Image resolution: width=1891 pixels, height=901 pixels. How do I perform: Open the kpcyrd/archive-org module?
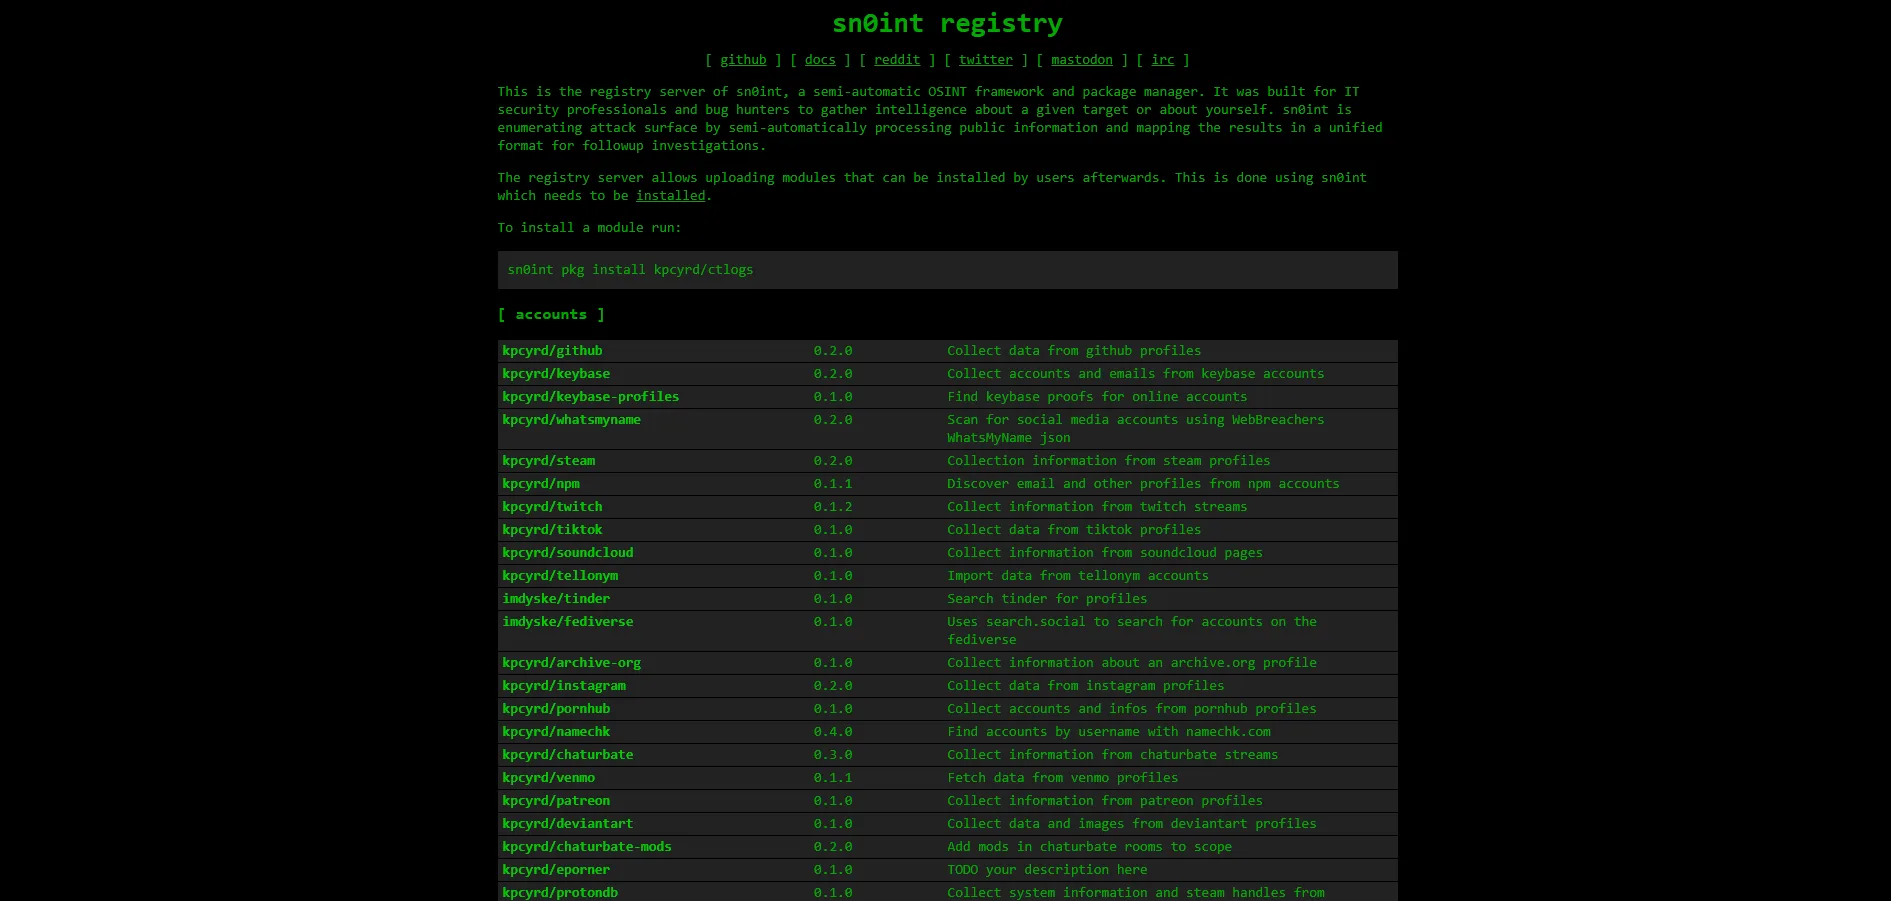pos(571,663)
